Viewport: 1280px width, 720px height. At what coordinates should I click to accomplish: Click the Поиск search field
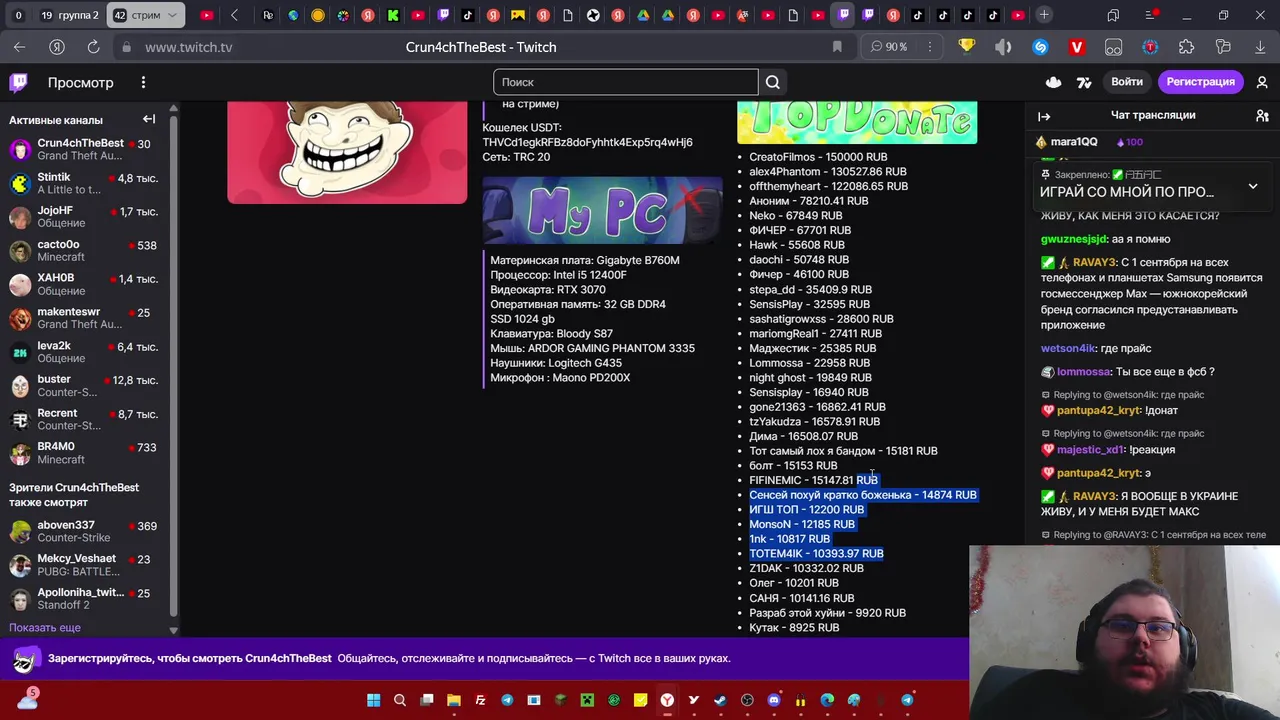point(626,82)
